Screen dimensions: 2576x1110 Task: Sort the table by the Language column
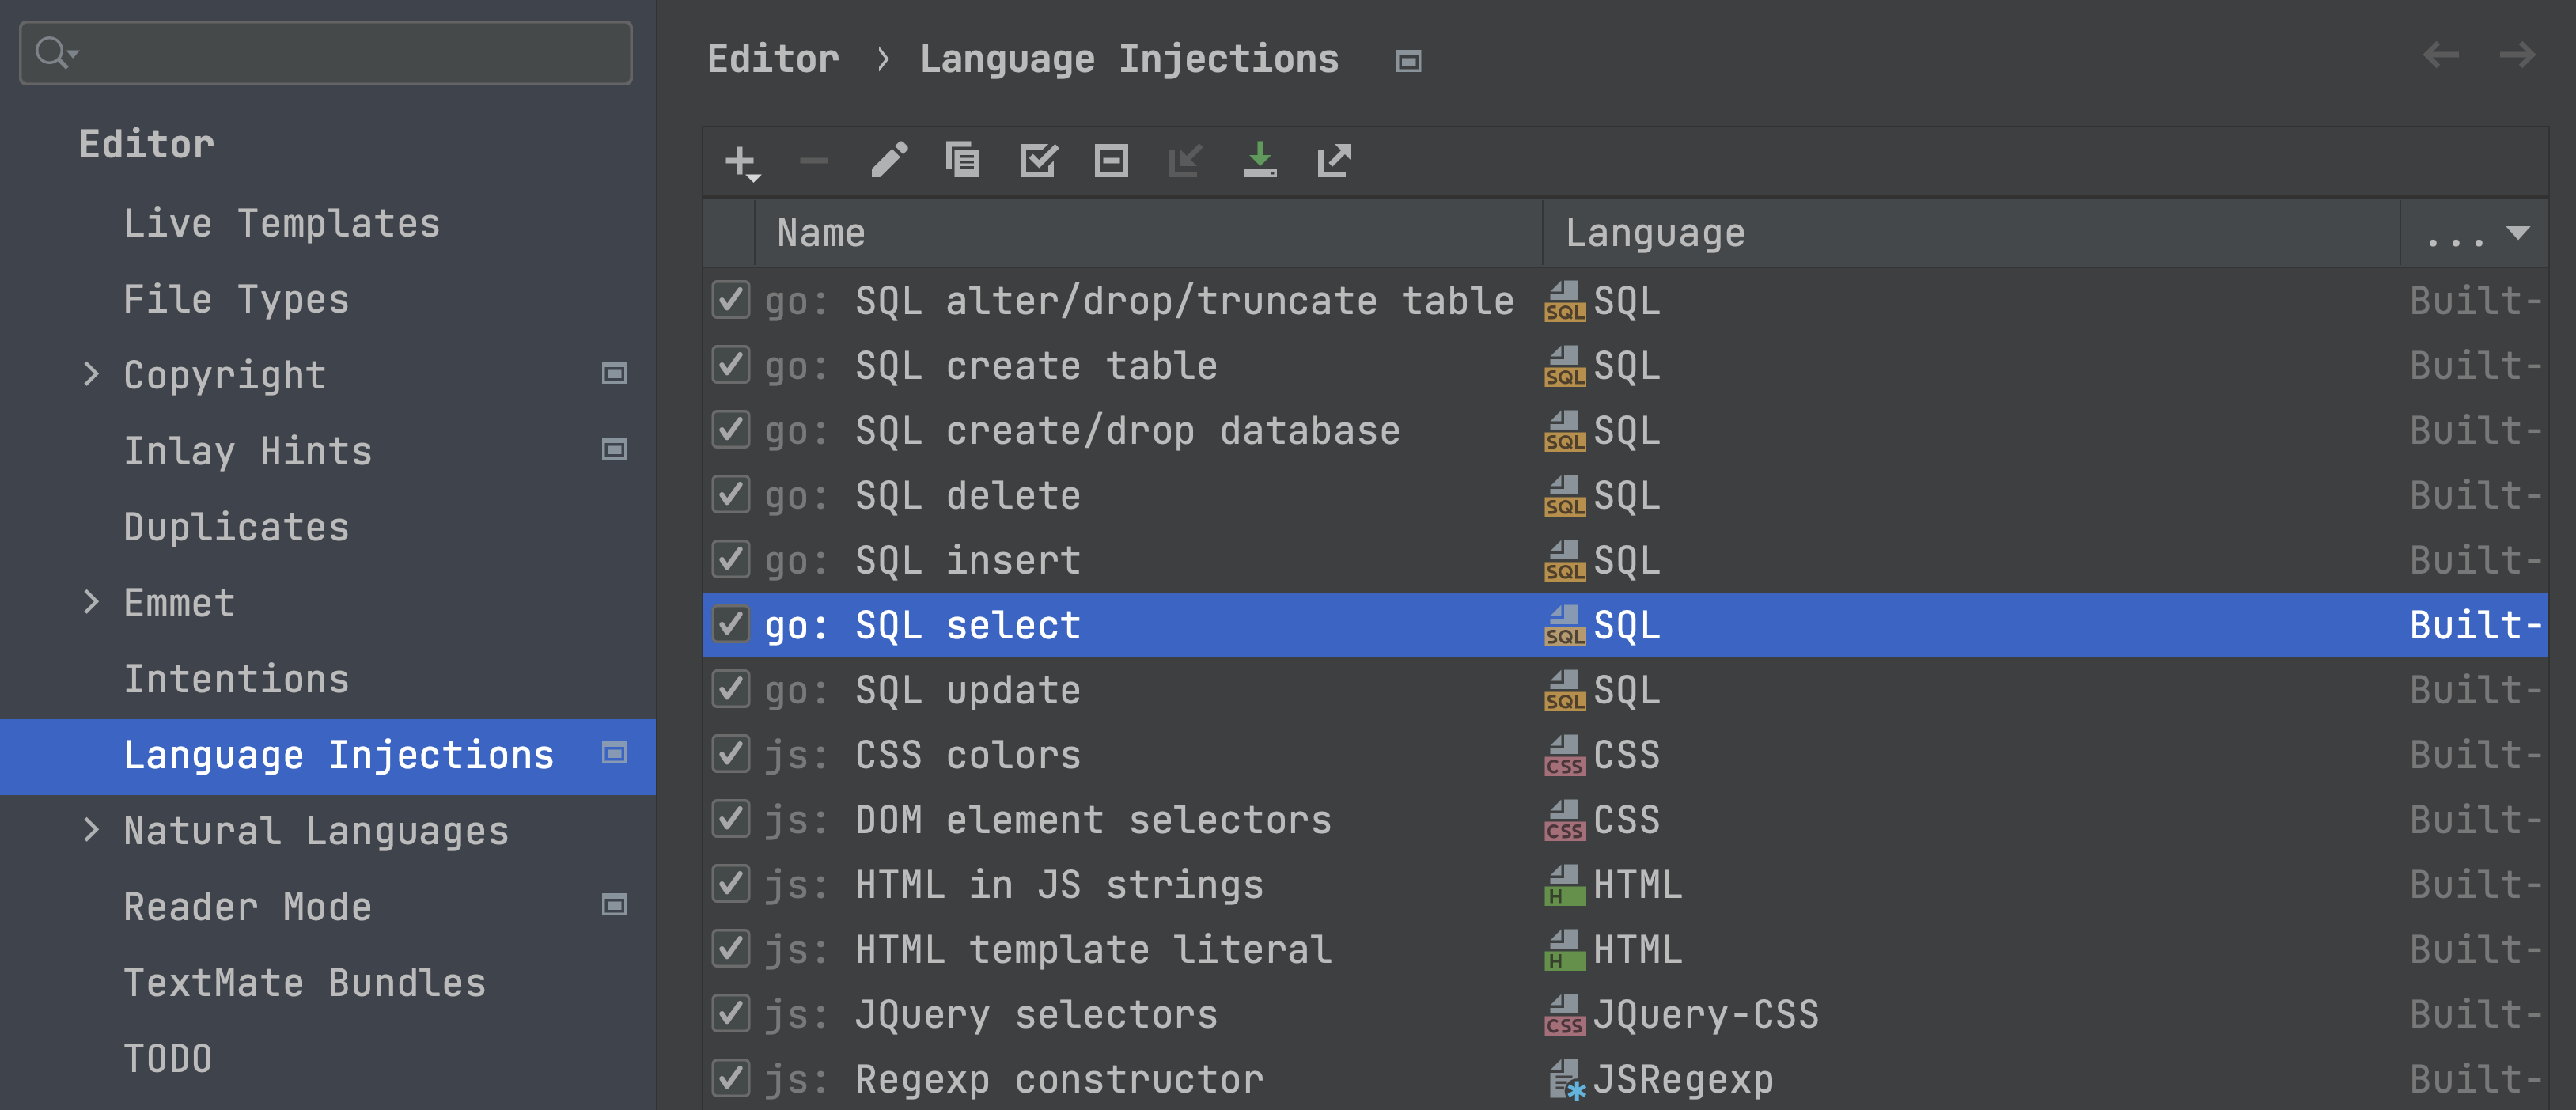(1654, 233)
